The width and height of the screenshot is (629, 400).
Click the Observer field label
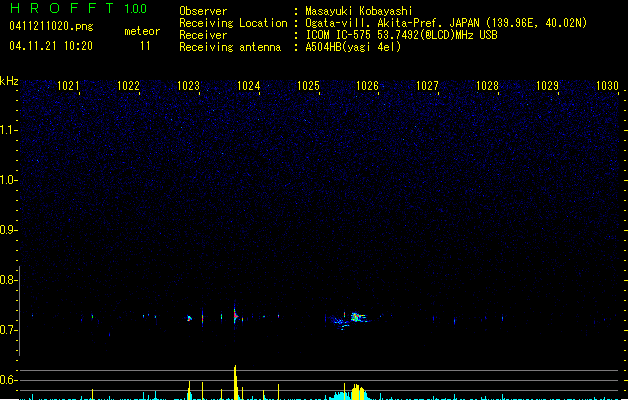[203, 11]
